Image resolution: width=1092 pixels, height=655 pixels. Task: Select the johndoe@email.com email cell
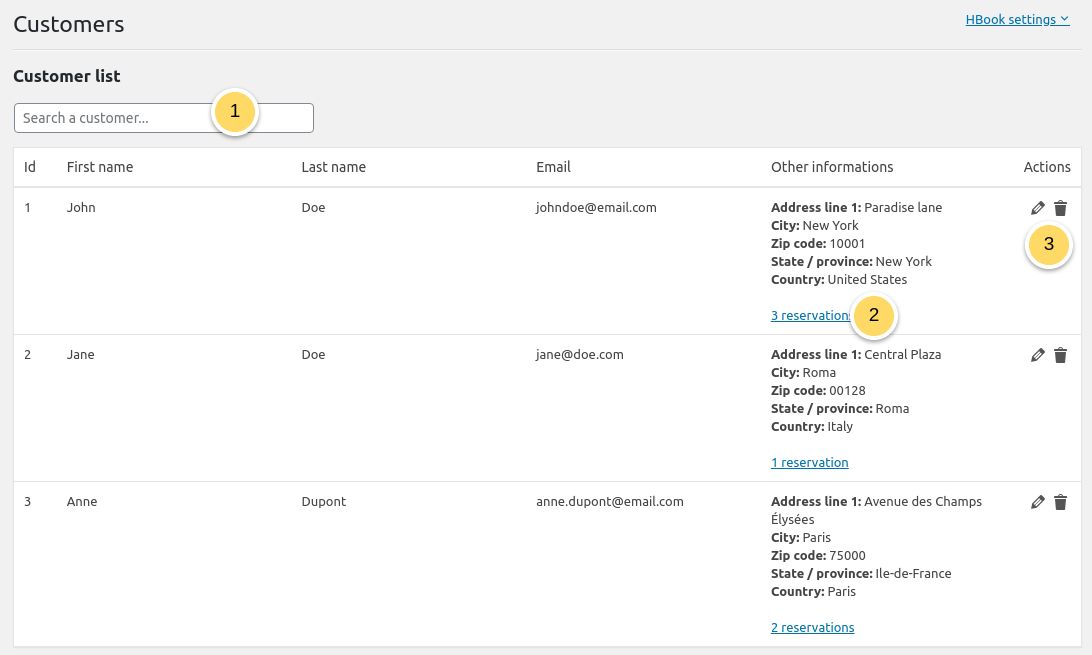(x=596, y=207)
